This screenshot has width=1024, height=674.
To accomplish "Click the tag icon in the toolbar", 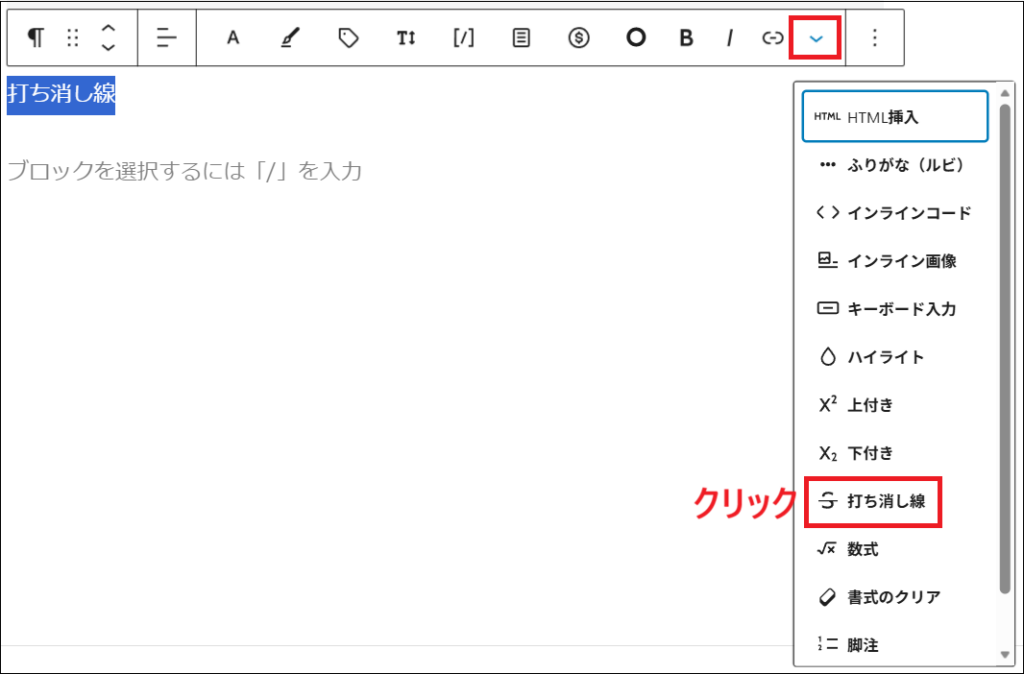I will tap(347, 37).
